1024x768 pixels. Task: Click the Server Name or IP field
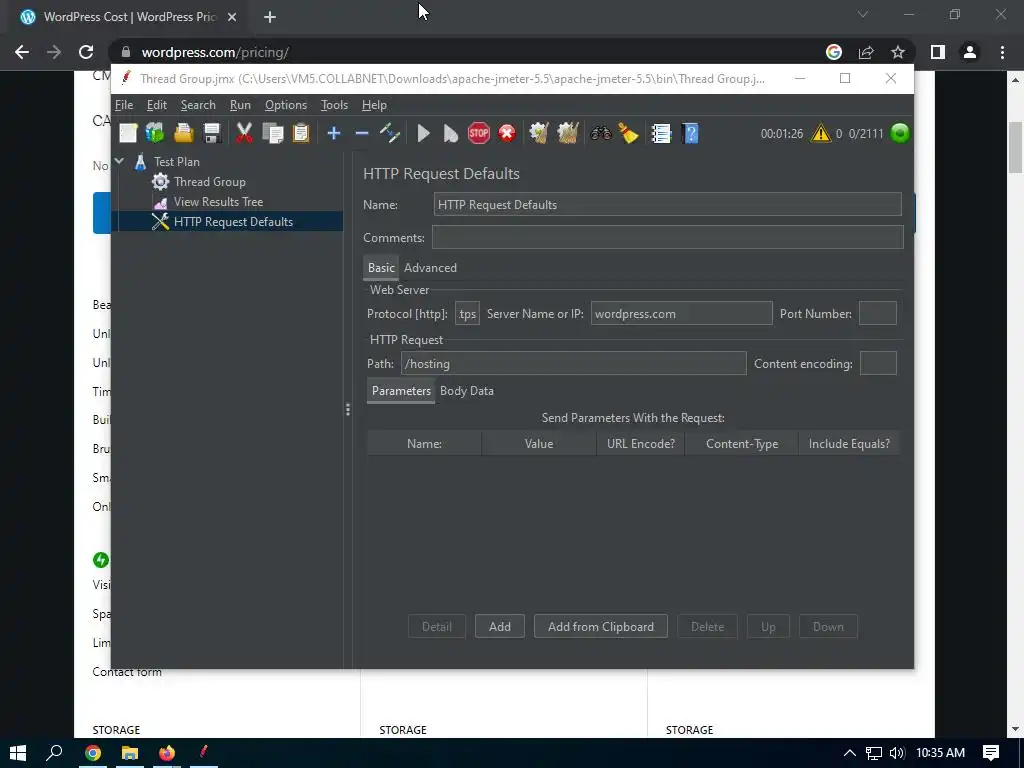coord(681,313)
